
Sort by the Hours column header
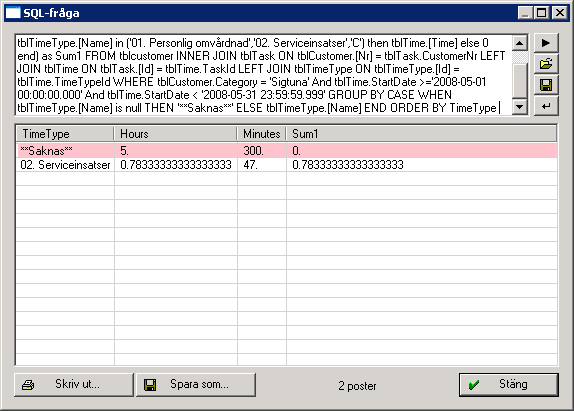(x=175, y=134)
